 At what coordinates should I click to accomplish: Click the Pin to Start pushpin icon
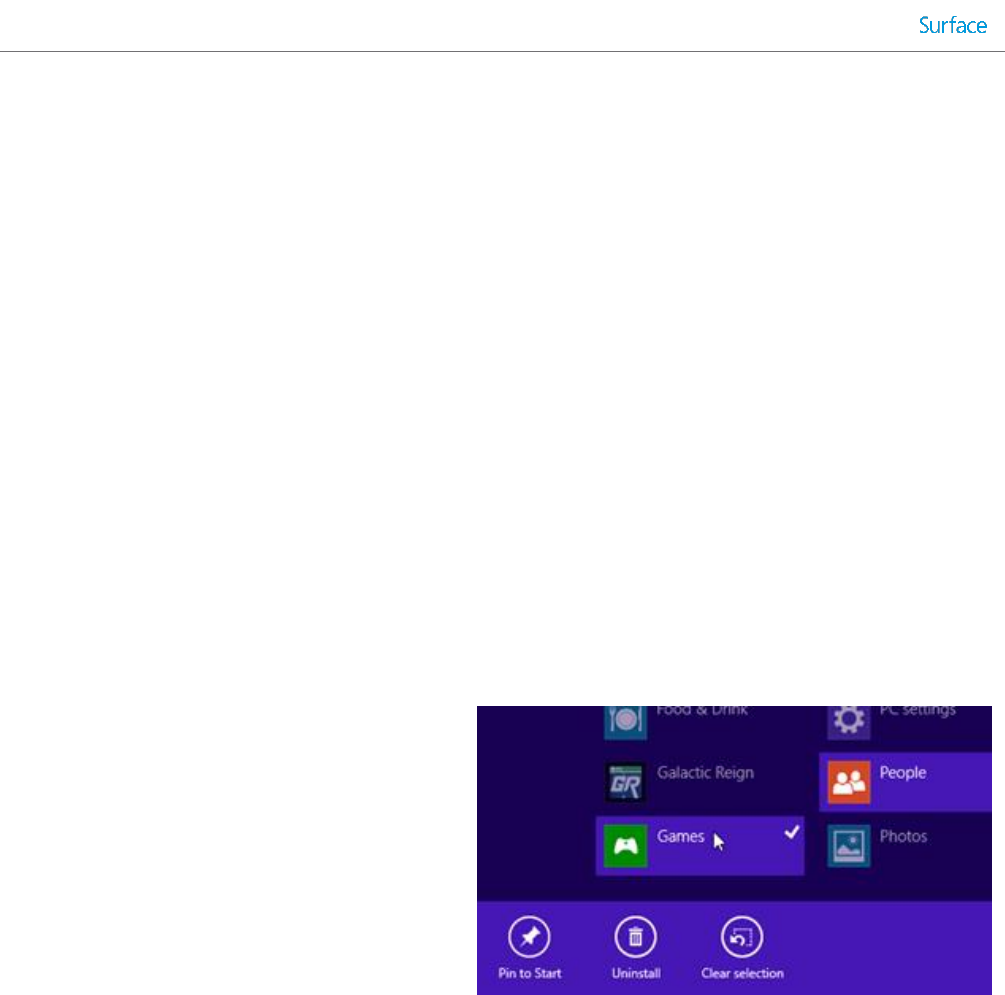pos(529,938)
